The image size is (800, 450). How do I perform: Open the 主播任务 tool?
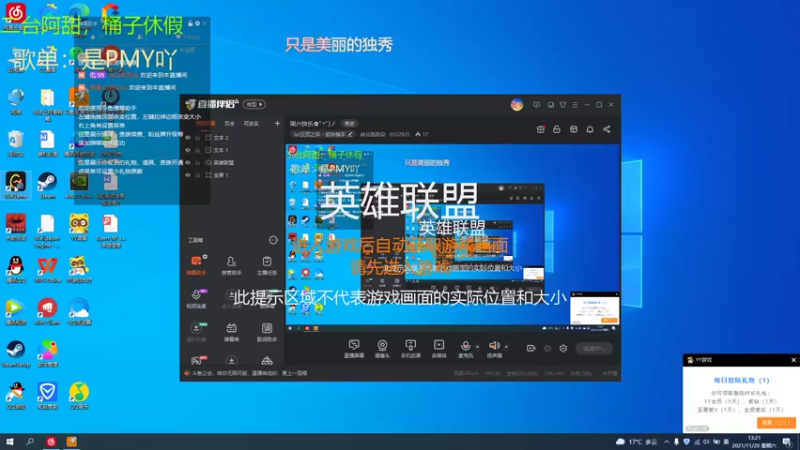pyautogui.click(x=266, y=265)
